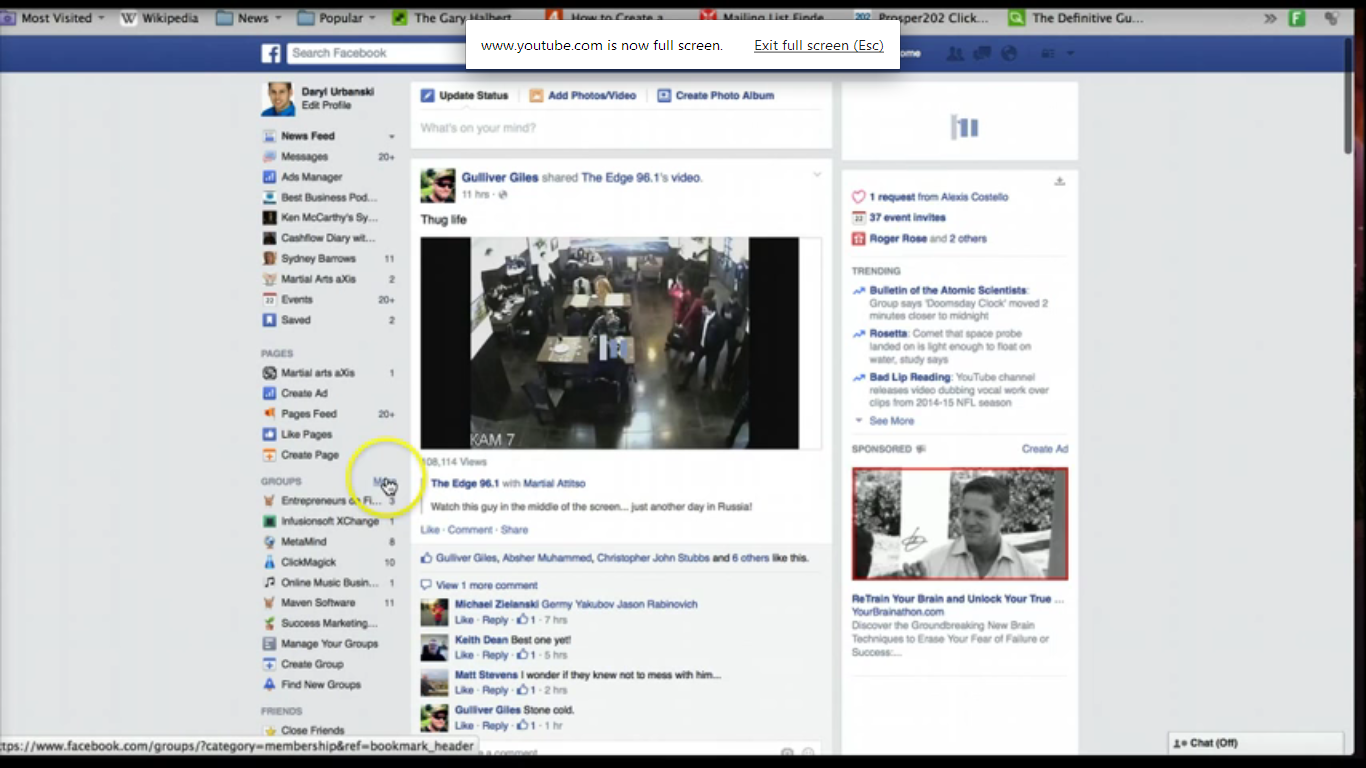Screen dimensions: 1366x768
Task: Select the Update Status tab
Action: [465, 96]
